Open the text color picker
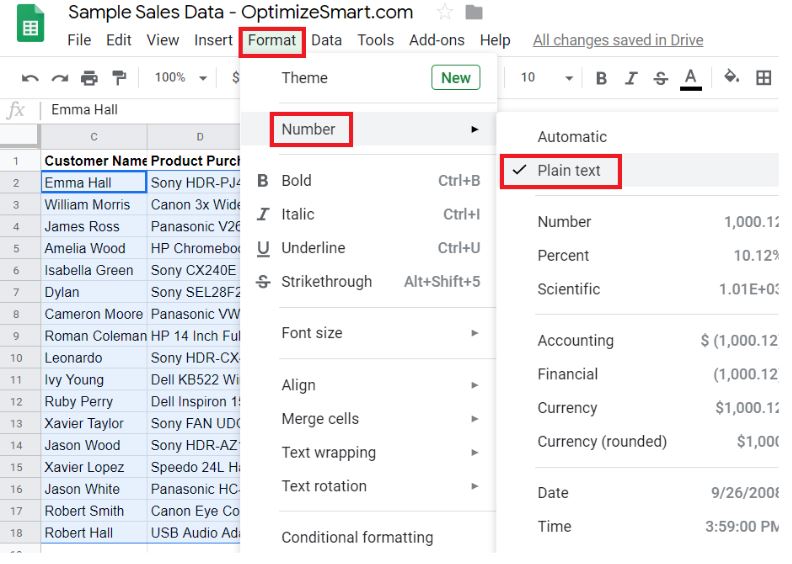The image size is (792, 564). [690, 79]
